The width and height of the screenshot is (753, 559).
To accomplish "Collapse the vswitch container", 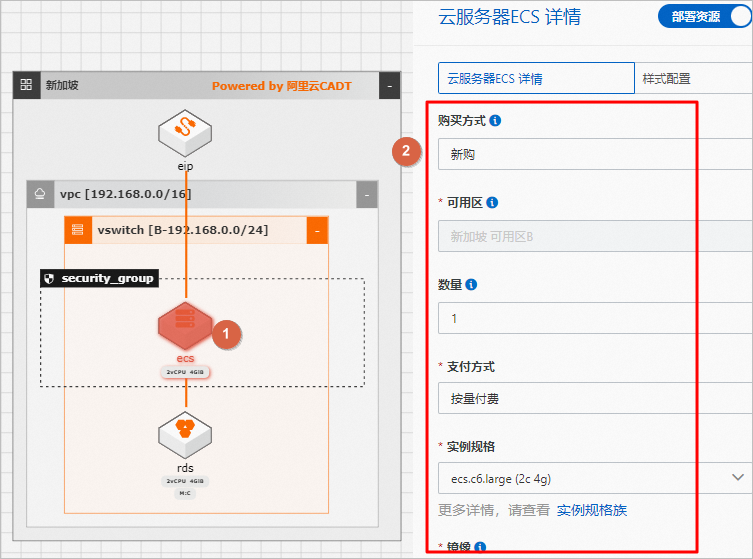I will click(317, 231).
